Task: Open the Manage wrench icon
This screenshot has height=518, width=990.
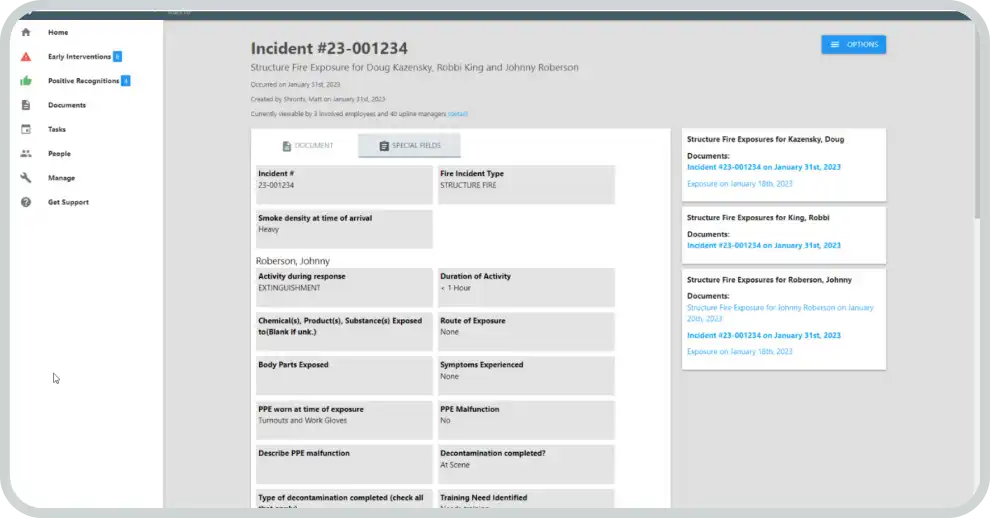Action: point(26,178)
